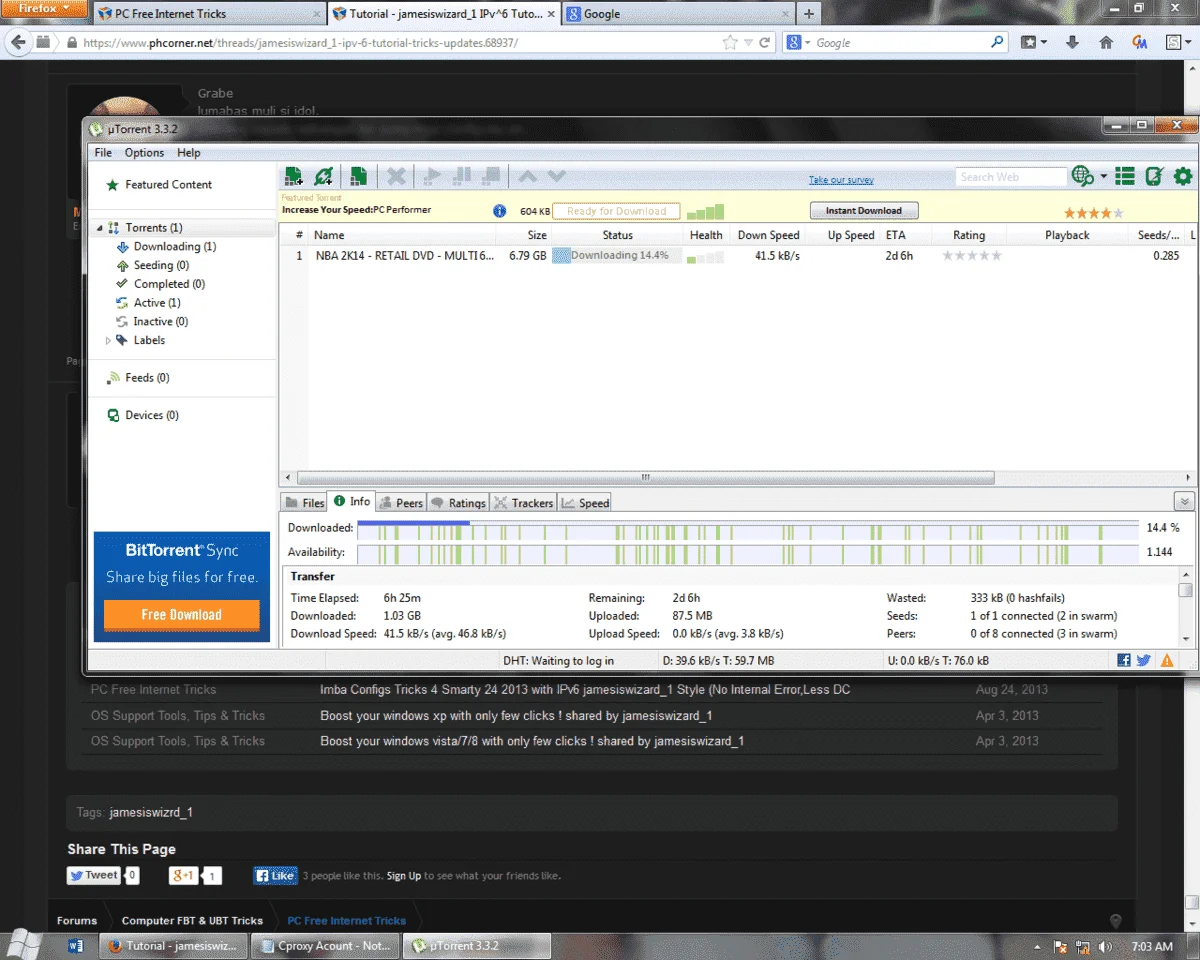Viewport: 1200px width, 960px height.
Task: Open the Options menu in uTorrent
Action: point(144,153)
